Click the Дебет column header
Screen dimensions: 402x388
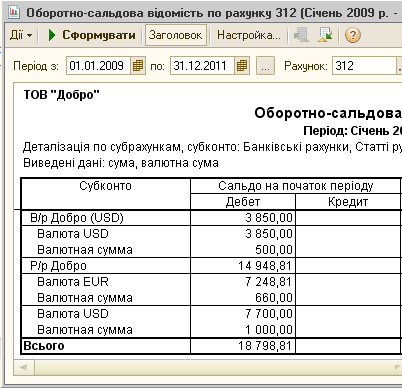(x=243, y=202)
